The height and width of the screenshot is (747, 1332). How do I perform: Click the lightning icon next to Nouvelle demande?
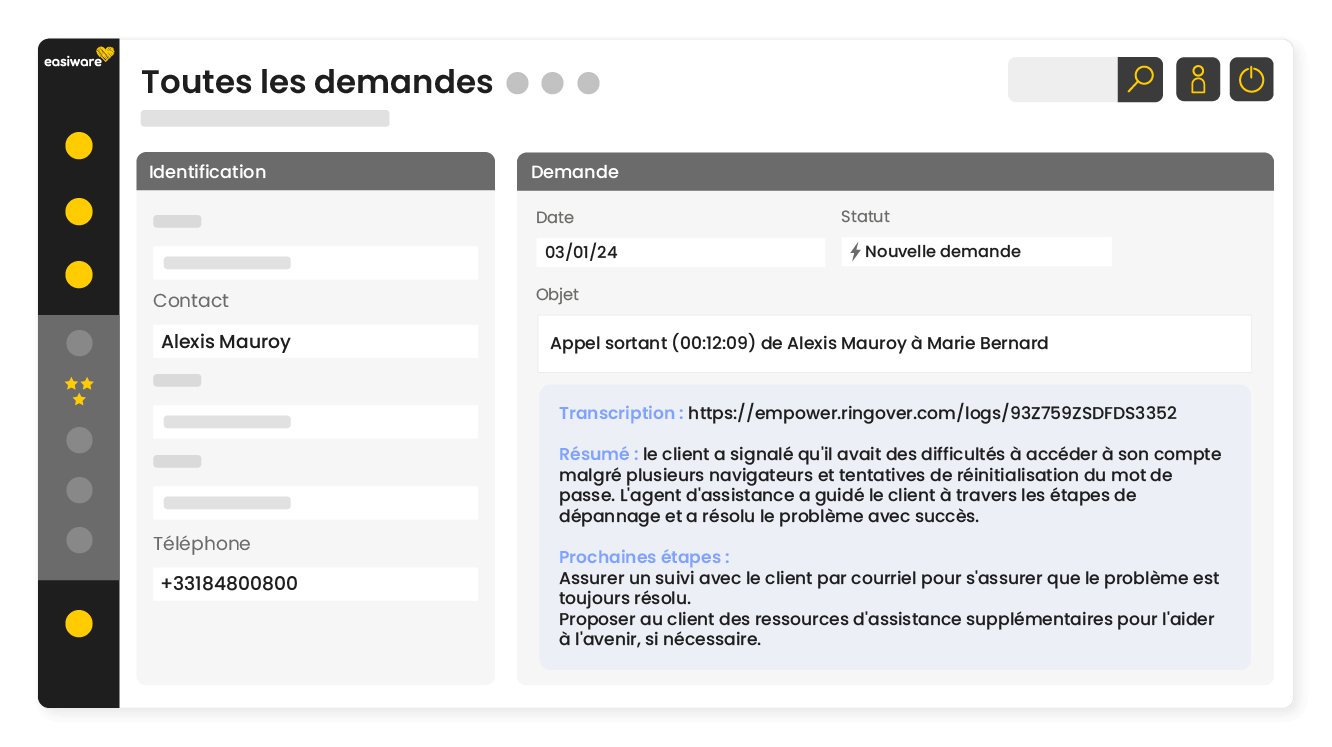coord(856,251)
